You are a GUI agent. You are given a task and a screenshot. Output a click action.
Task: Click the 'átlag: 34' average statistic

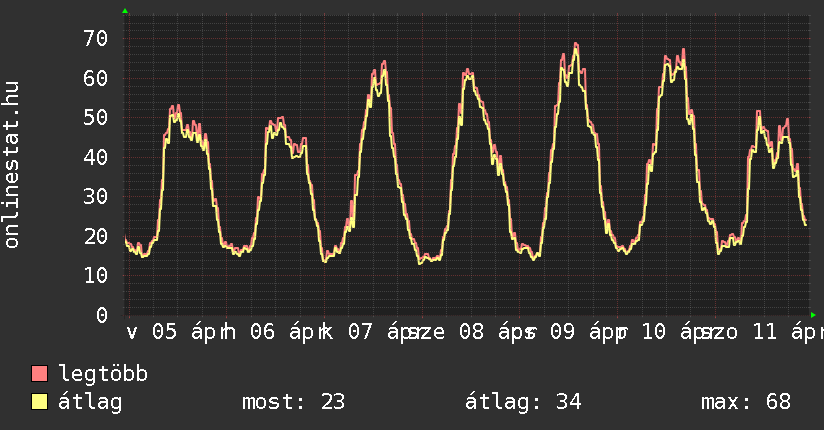coord(523,402)
